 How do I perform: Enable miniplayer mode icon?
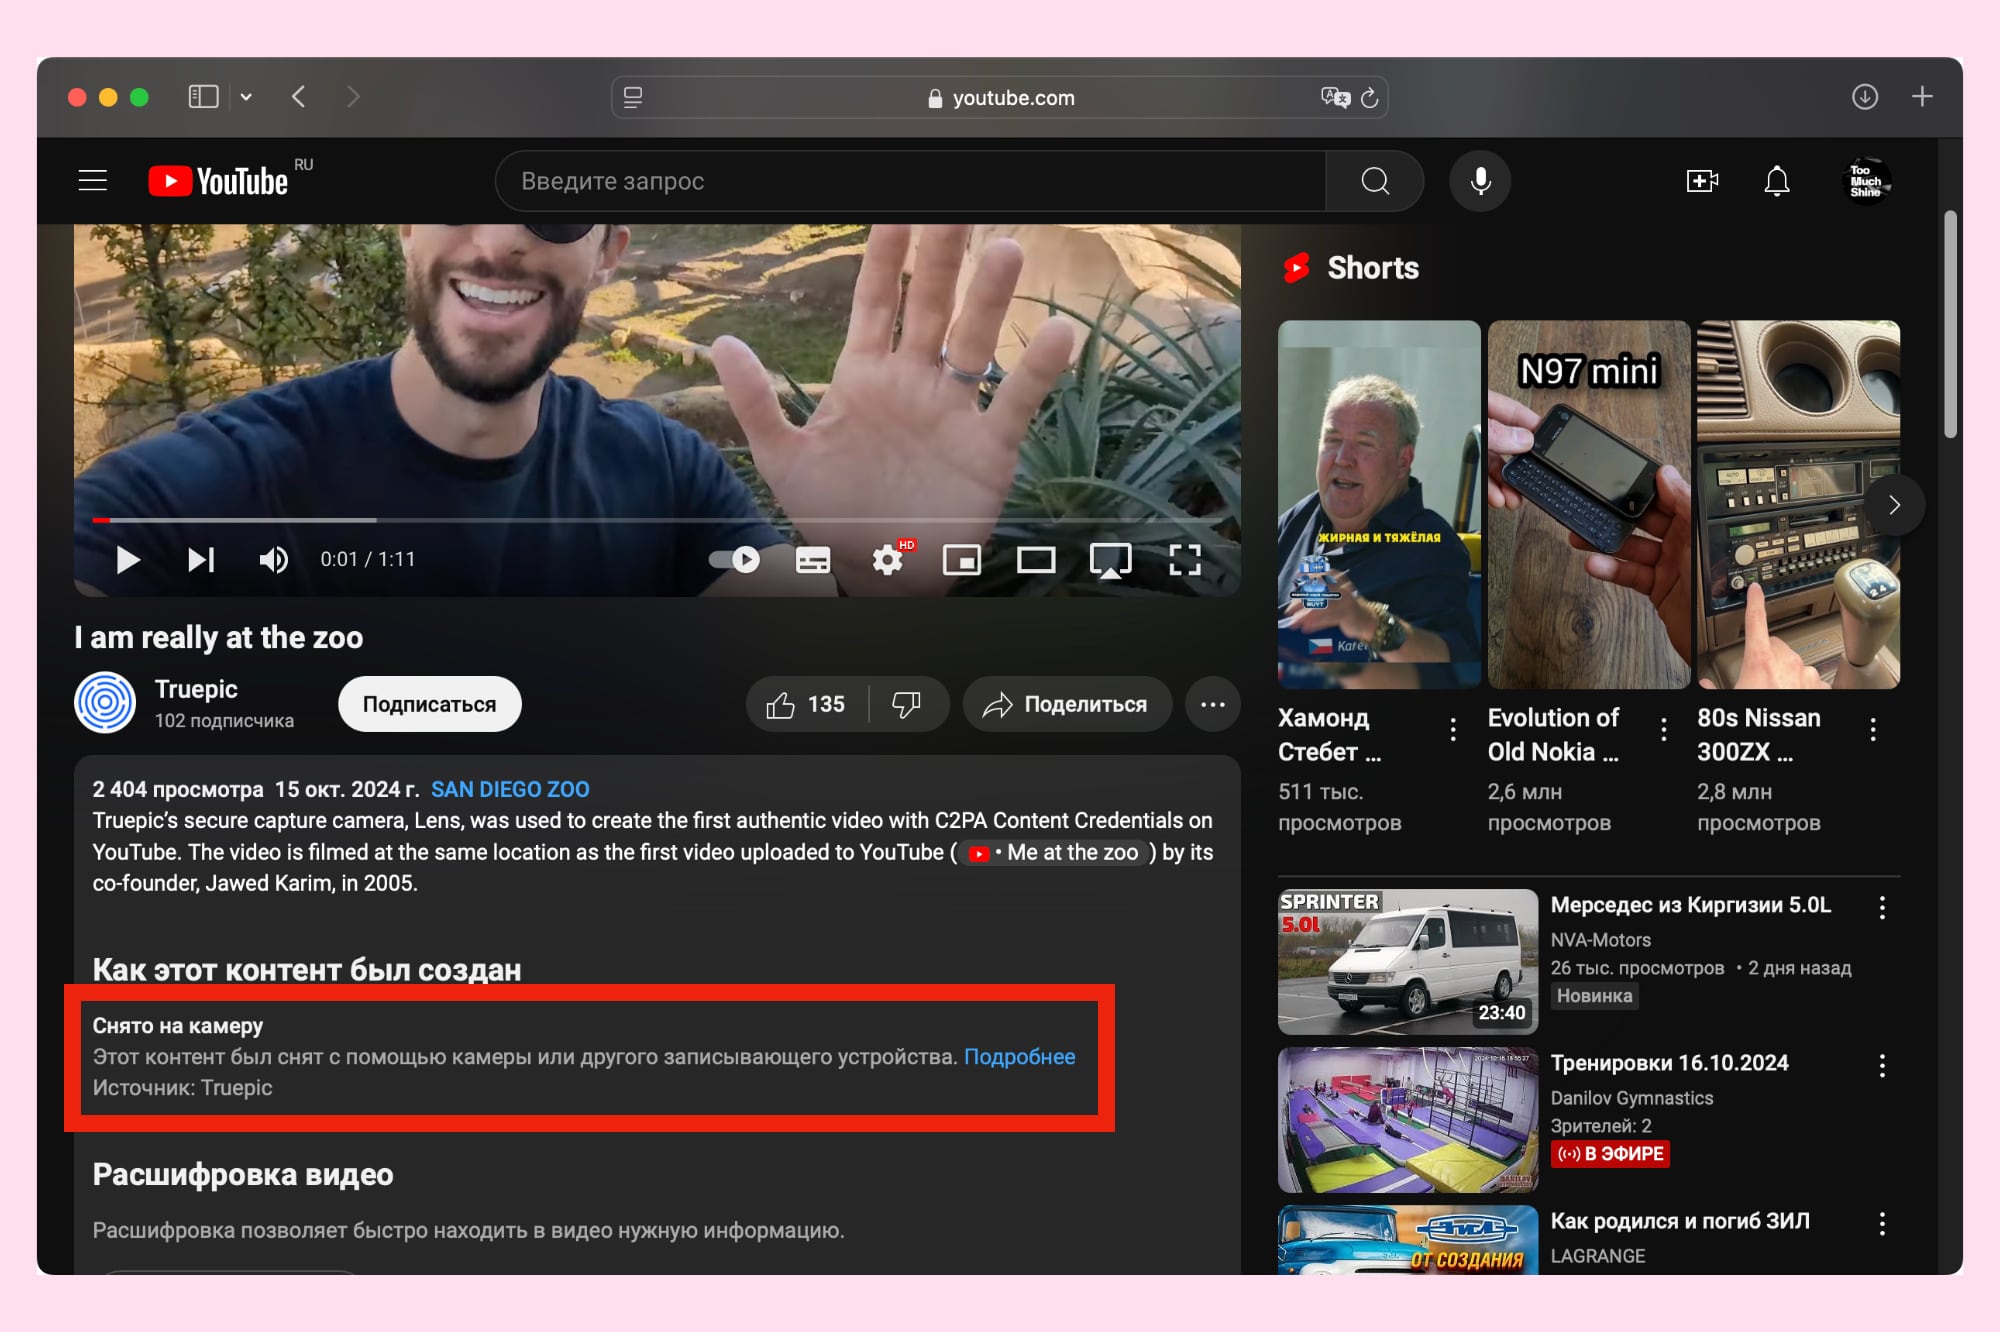(x=961, y=560)
